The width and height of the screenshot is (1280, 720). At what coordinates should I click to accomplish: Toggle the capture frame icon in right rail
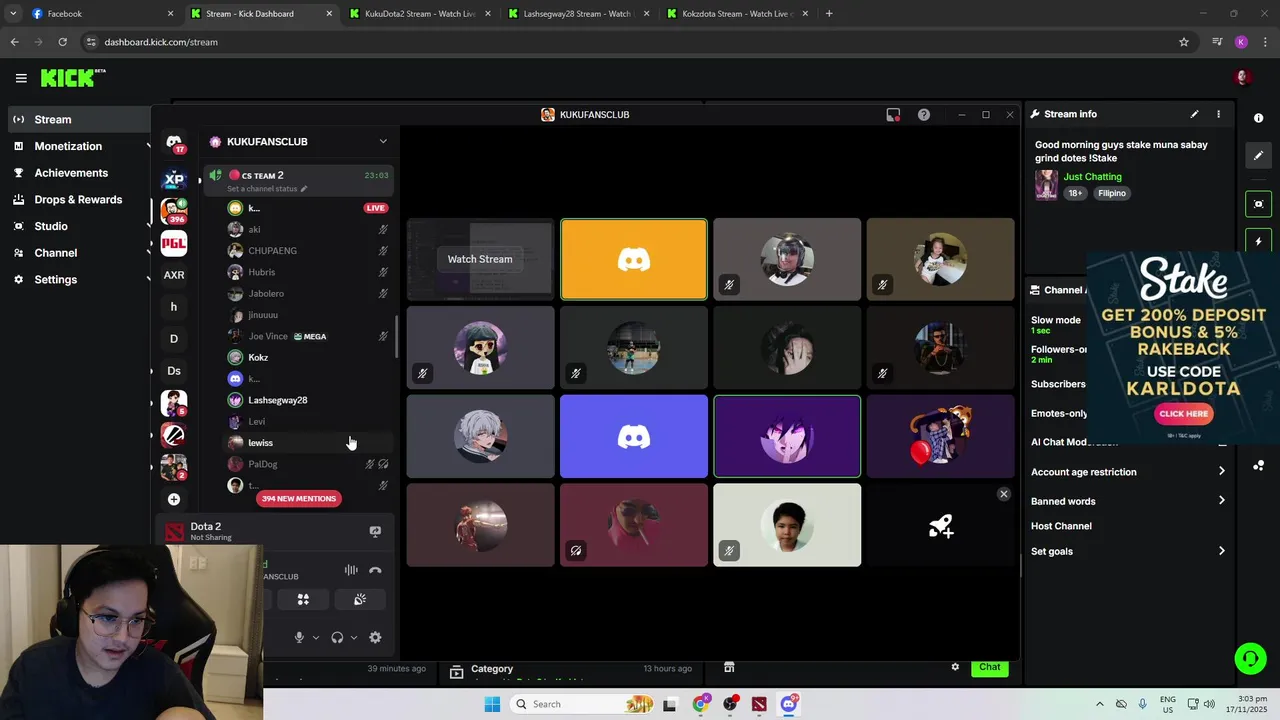click(1258, 204)
